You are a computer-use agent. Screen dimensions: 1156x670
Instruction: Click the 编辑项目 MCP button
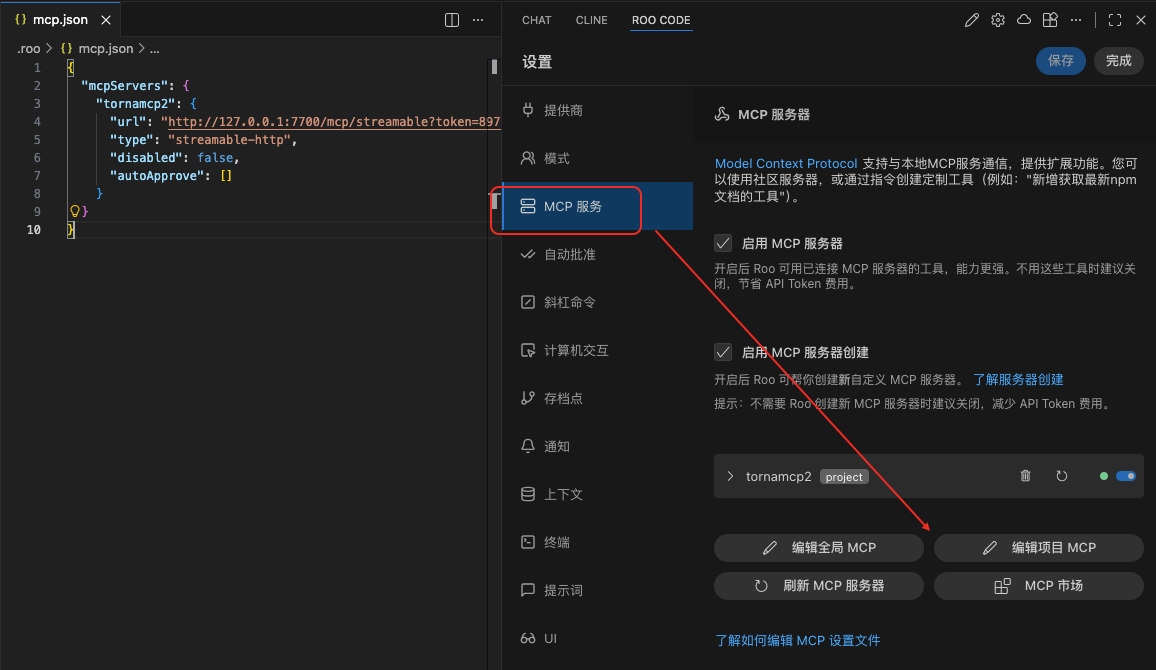1038,547
